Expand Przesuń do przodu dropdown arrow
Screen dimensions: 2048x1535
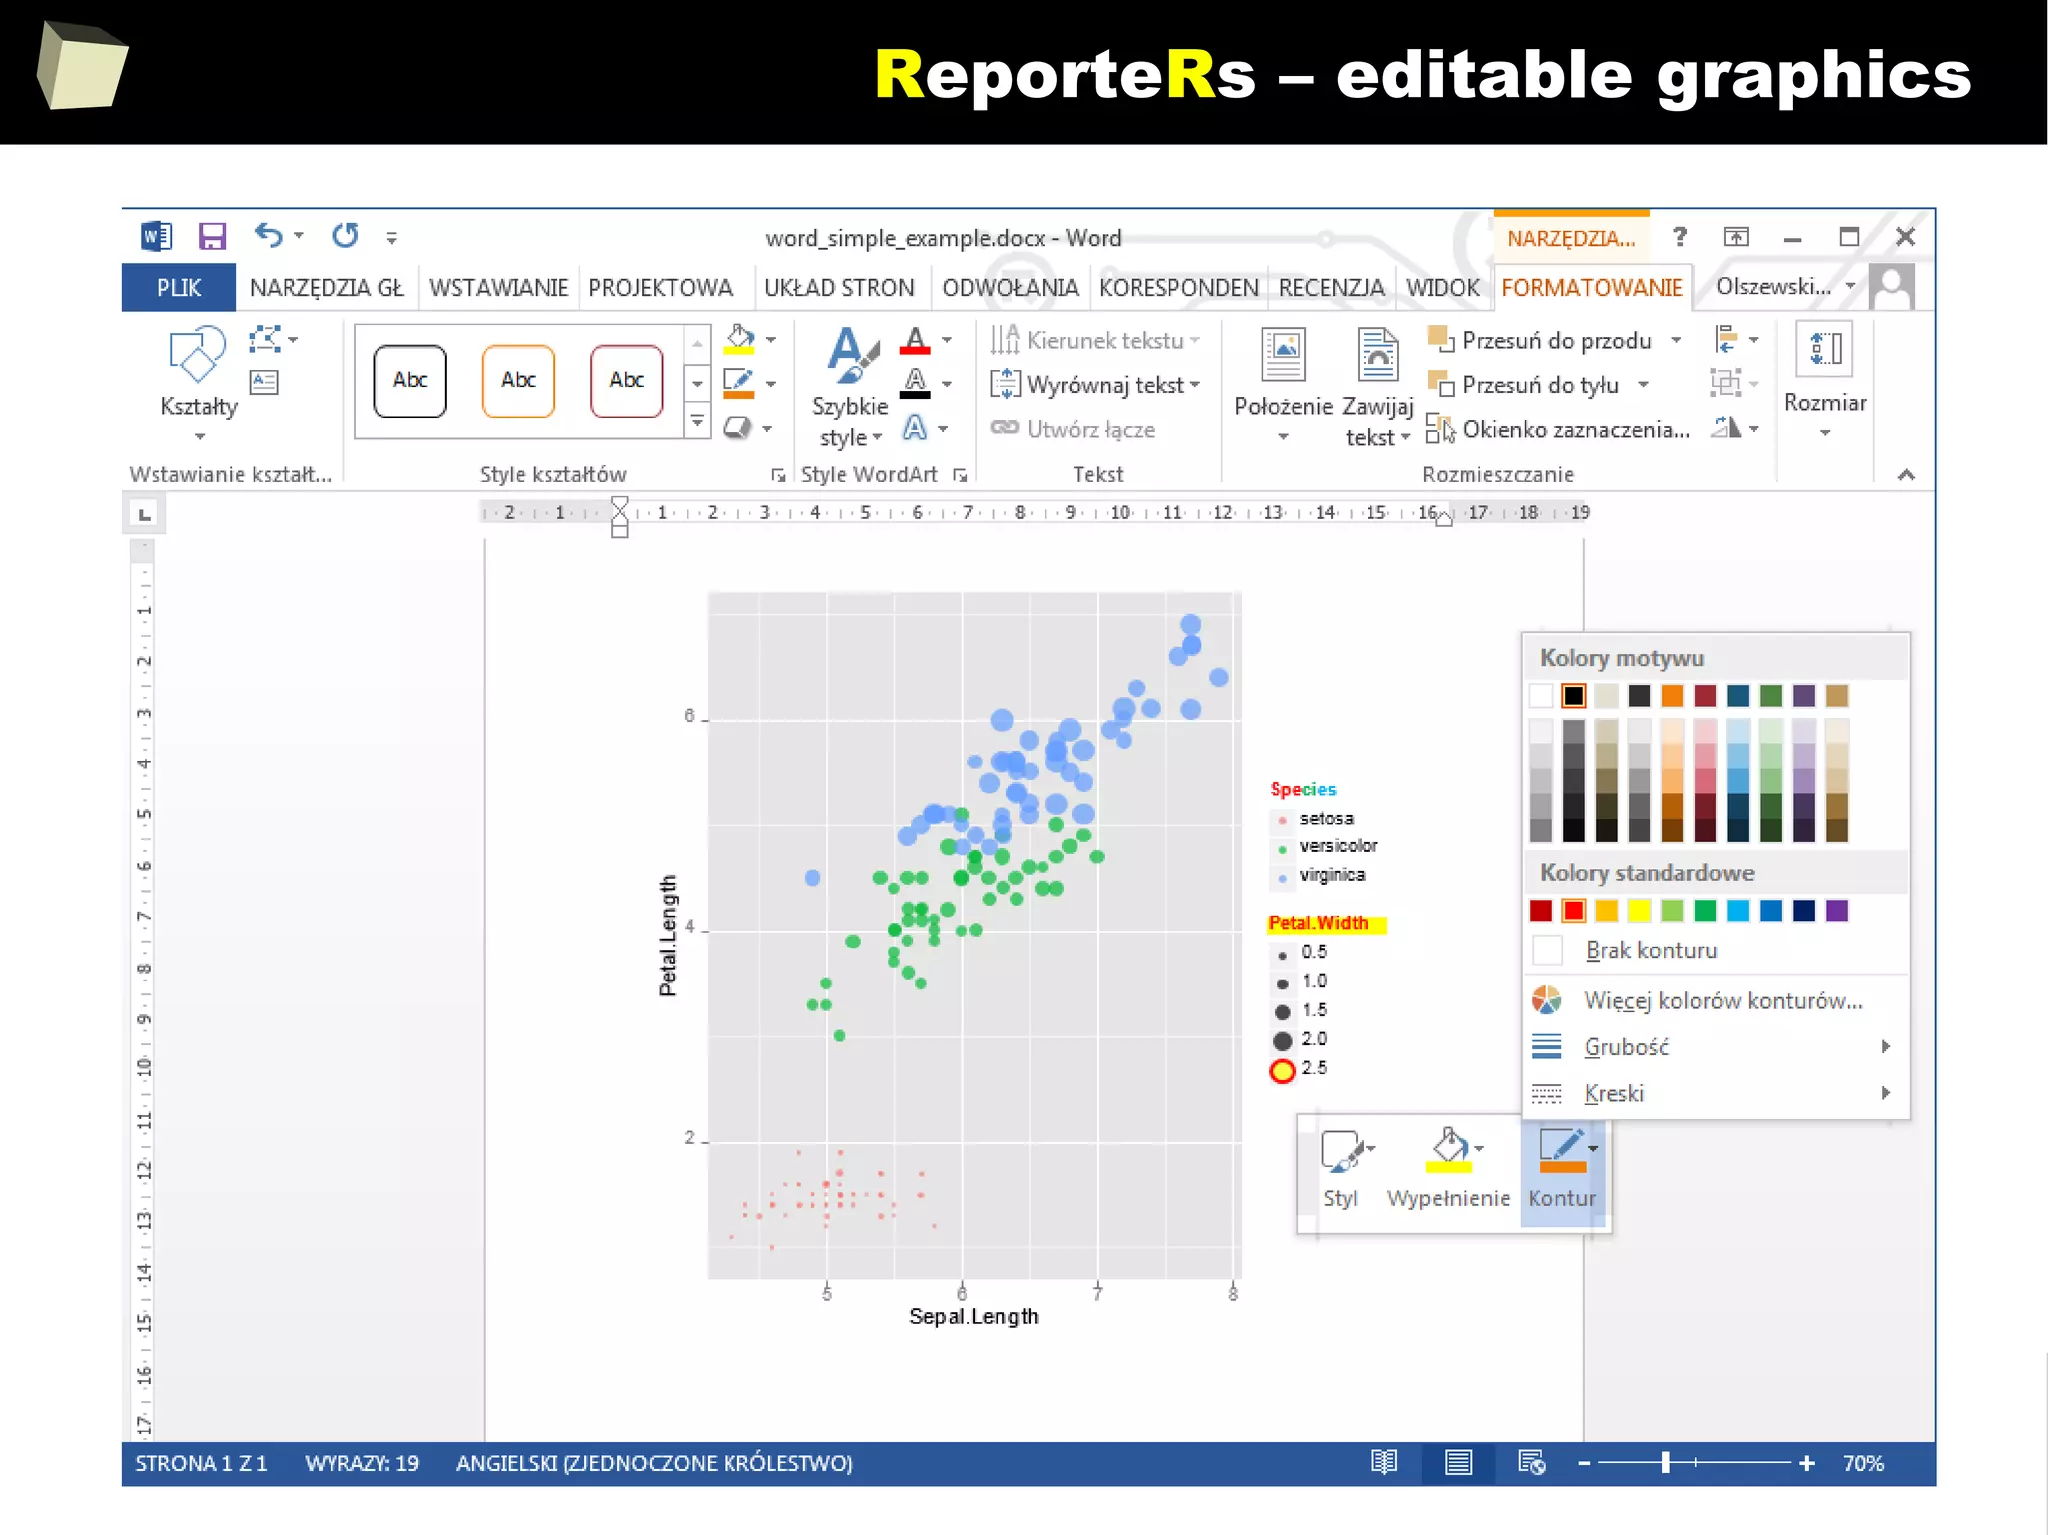[x=1676, y=340]
